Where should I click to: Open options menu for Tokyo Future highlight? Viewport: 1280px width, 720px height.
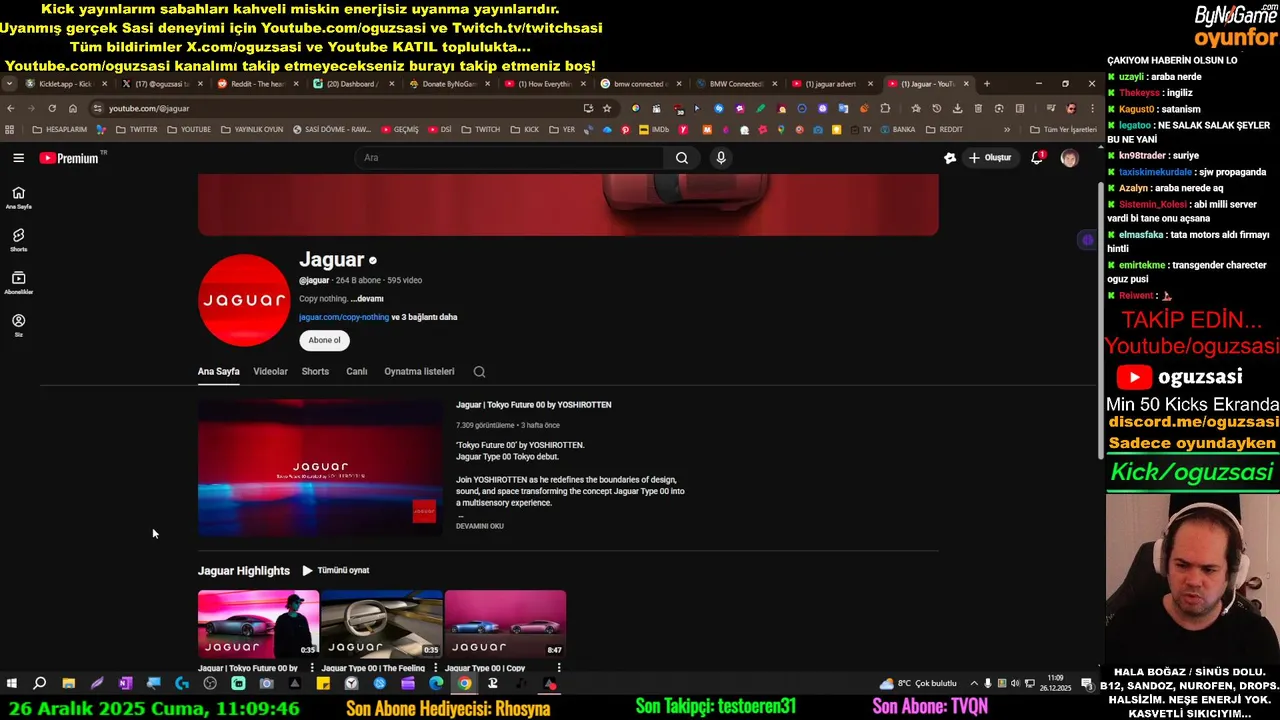pos(312,668)
